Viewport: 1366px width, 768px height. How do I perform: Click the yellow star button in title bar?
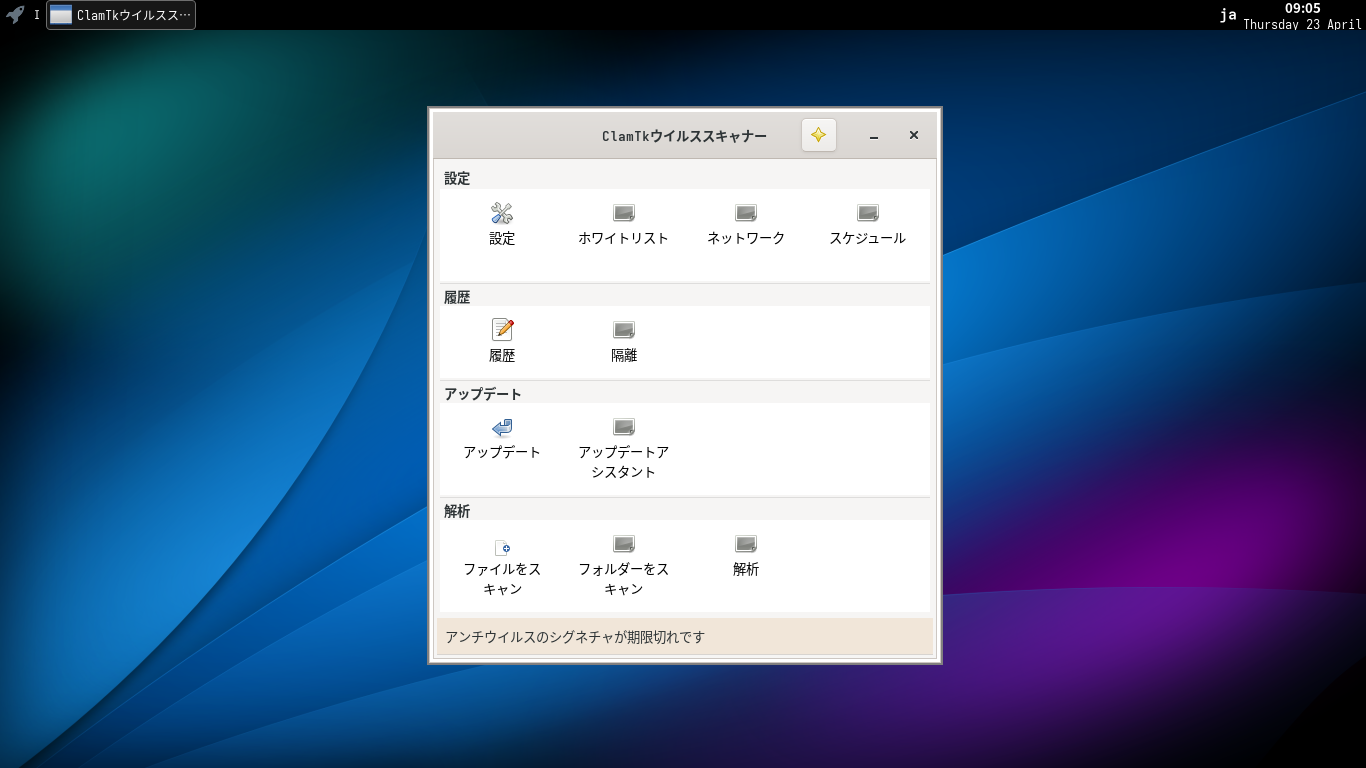[819, 135]
